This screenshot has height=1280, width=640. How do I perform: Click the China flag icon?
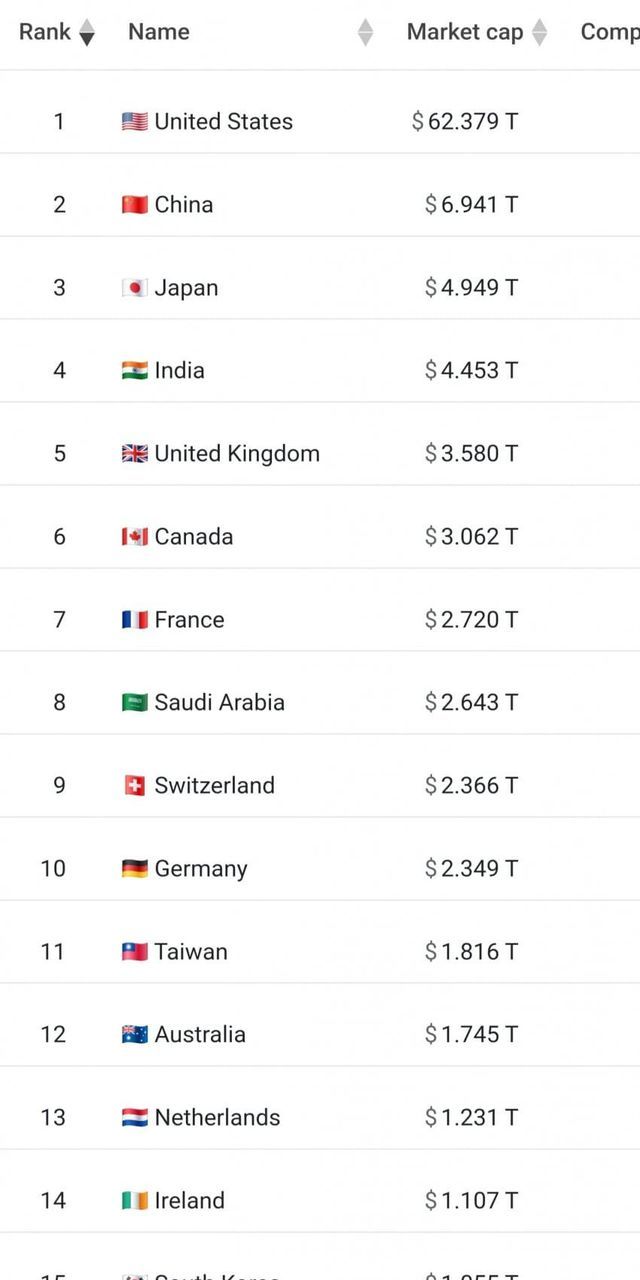coord(134,205)
